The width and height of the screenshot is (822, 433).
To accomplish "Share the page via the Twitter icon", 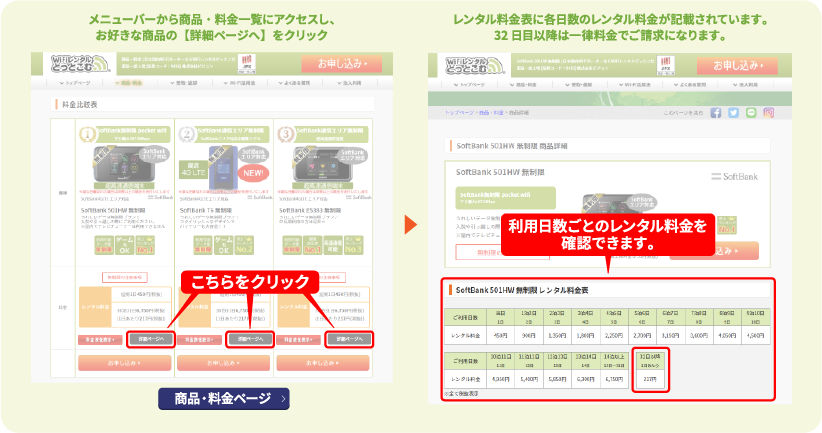I will [x=733, y=113].
